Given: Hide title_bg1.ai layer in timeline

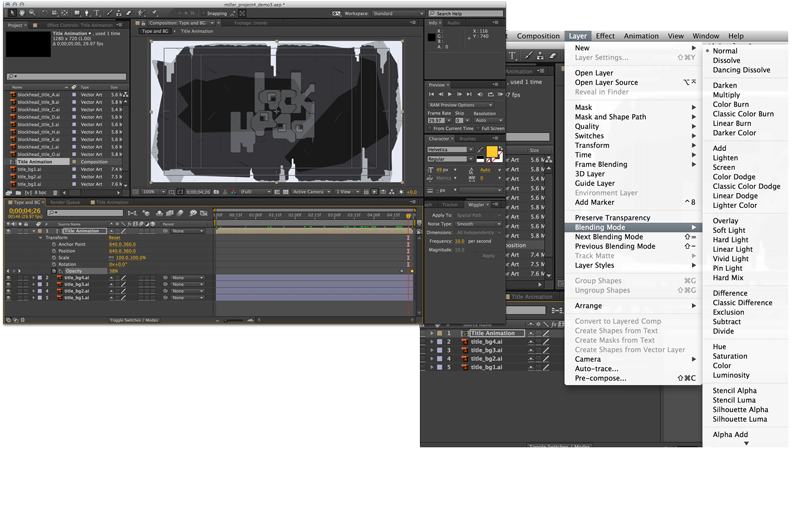Looking at the screenshot, I should pyautogui.click(x=9, y=298).
